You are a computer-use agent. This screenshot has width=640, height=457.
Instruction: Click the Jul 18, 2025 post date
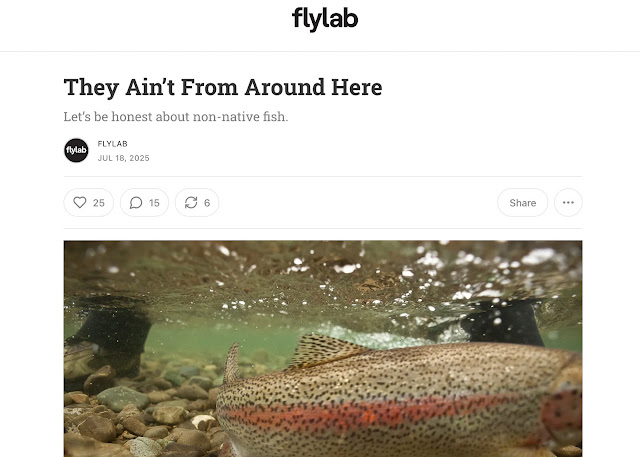[124, 158]
